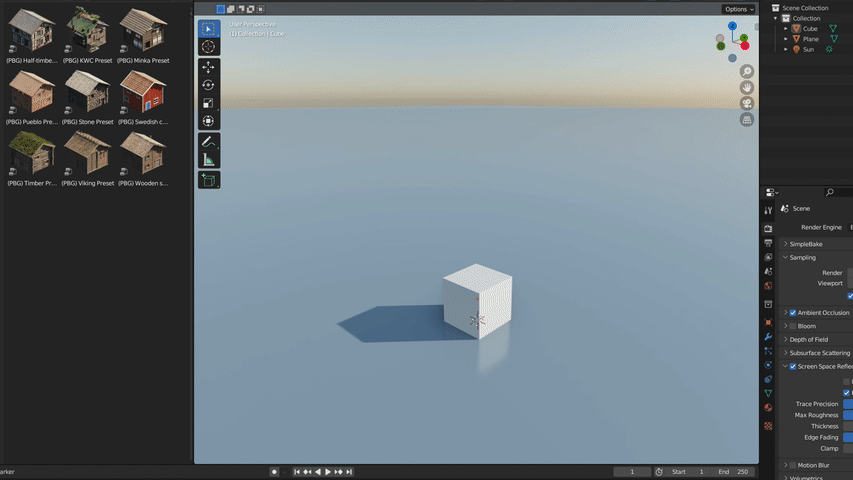The height and width of the screenshot is (480, 853).
Task: Select Scene Collection in outliner
Action: pos(805,8)
